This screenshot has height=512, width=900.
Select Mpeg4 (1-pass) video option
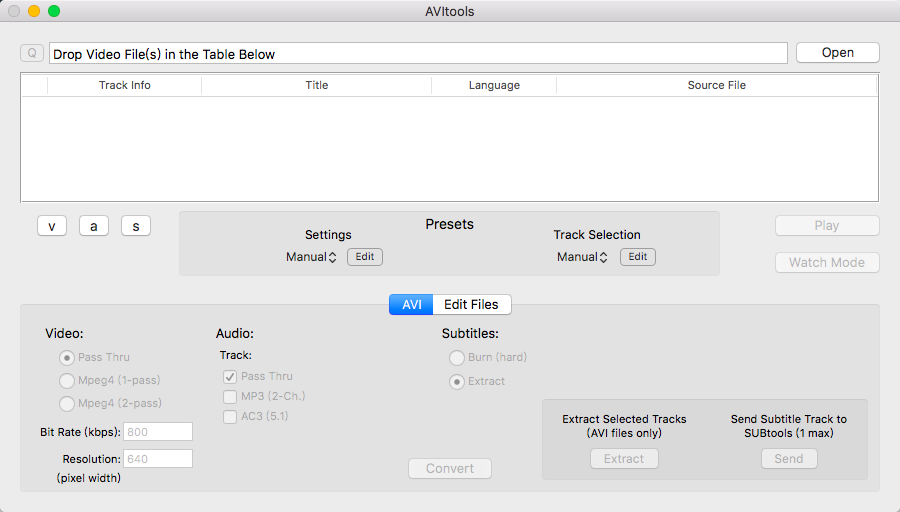[x=67, y=381]
